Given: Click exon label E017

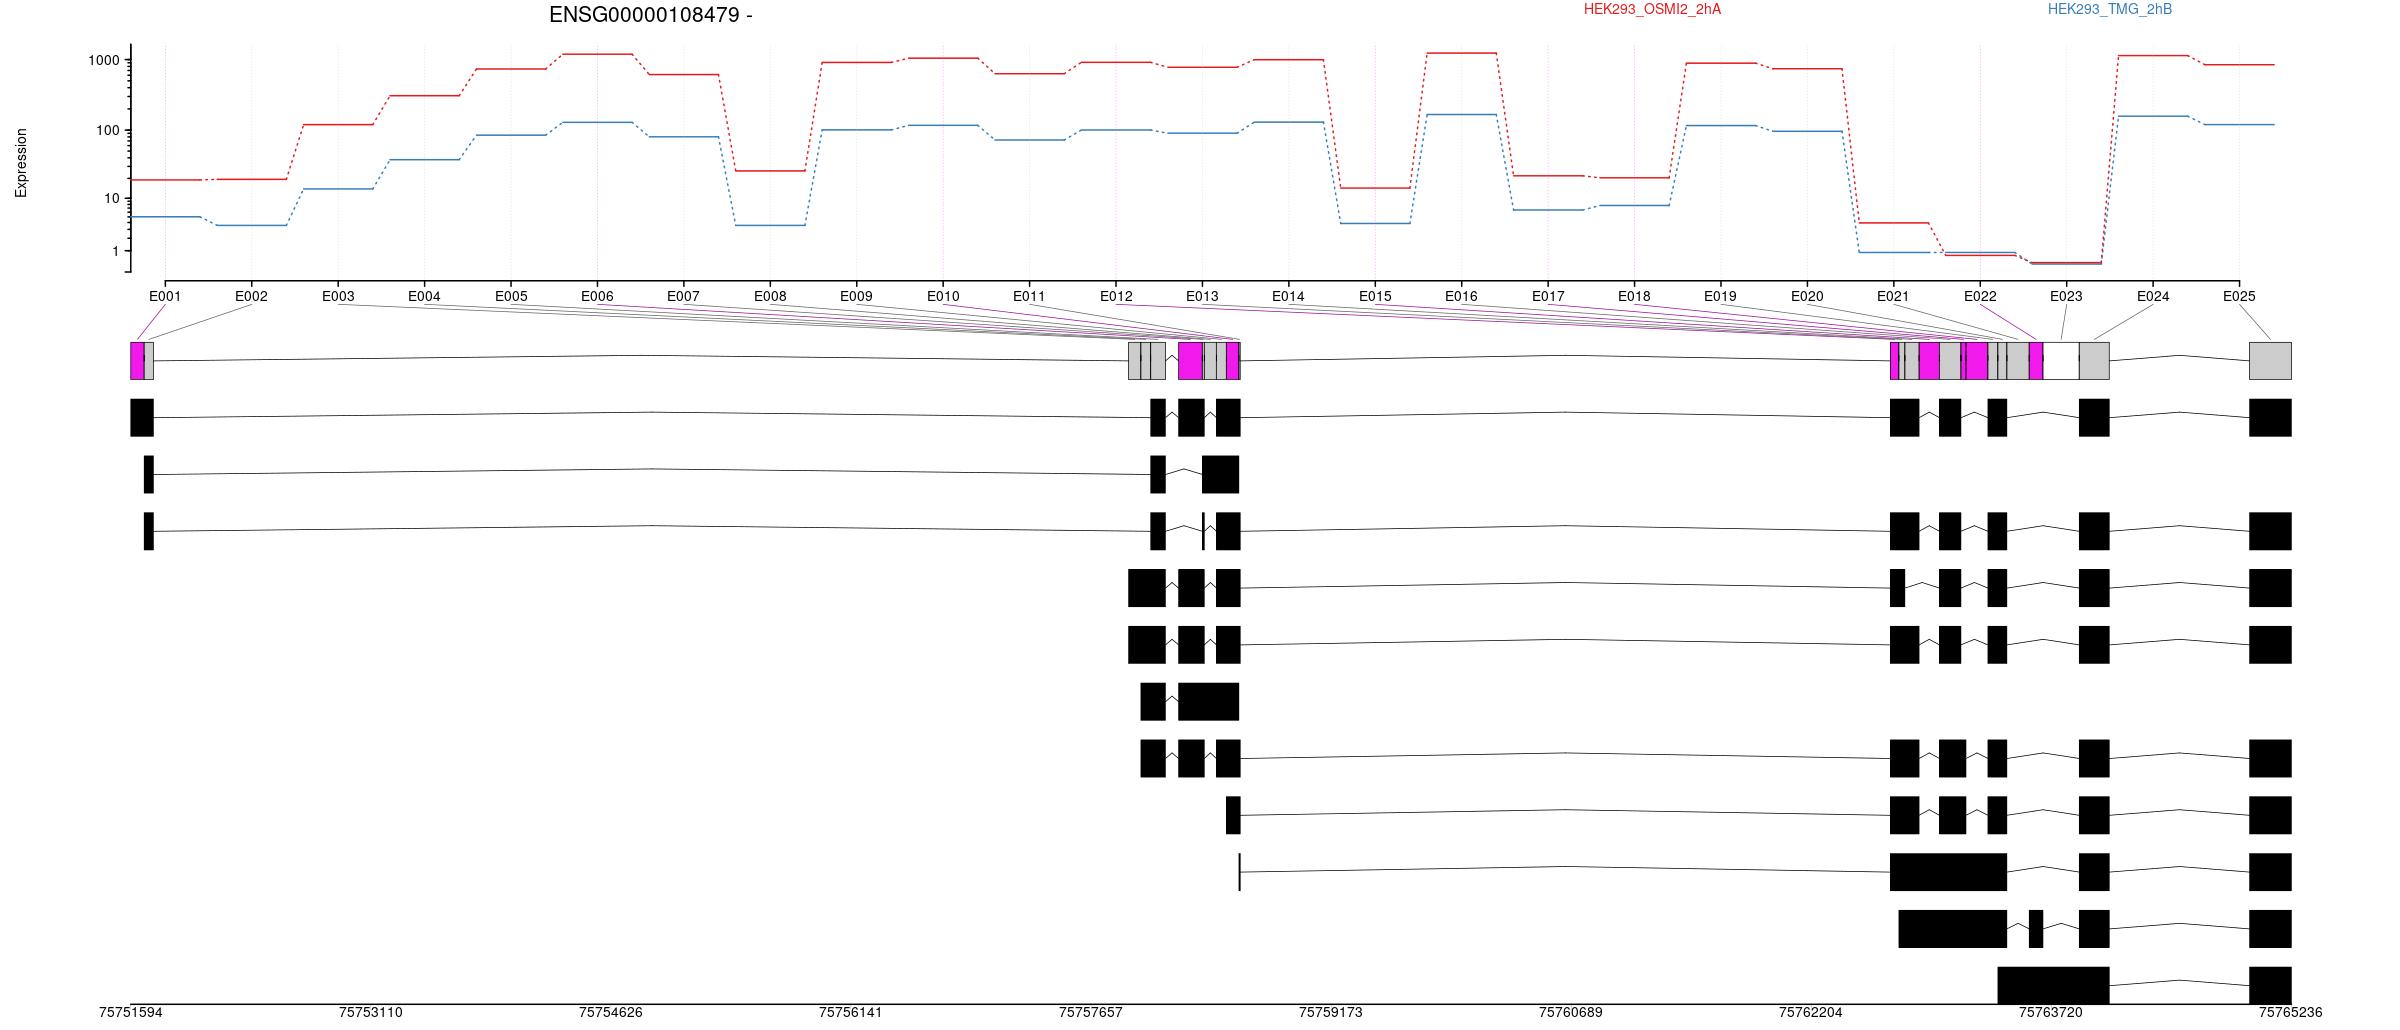Looking at the screenshot, I should 1548,296.
